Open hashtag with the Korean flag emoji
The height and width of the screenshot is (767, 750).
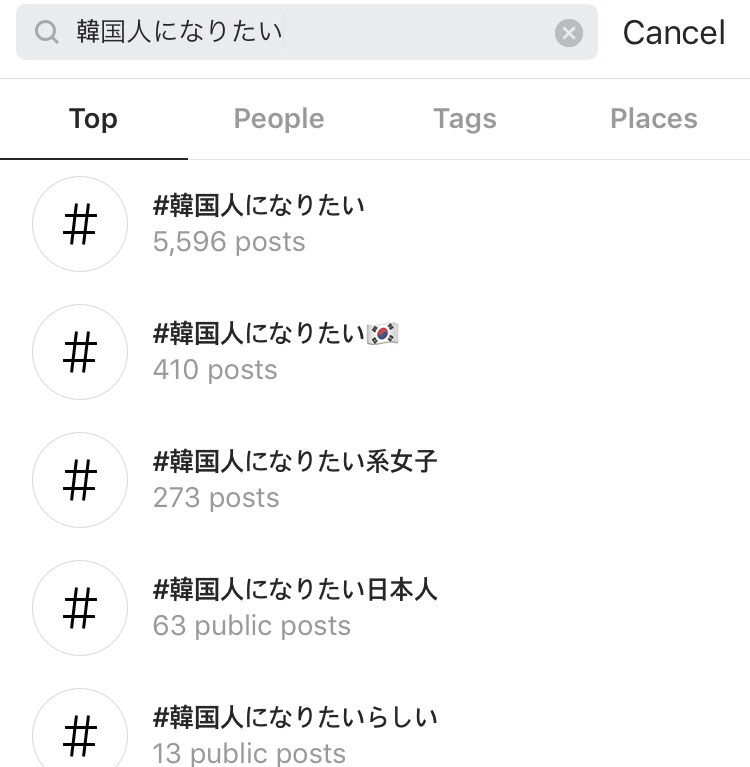276,334
